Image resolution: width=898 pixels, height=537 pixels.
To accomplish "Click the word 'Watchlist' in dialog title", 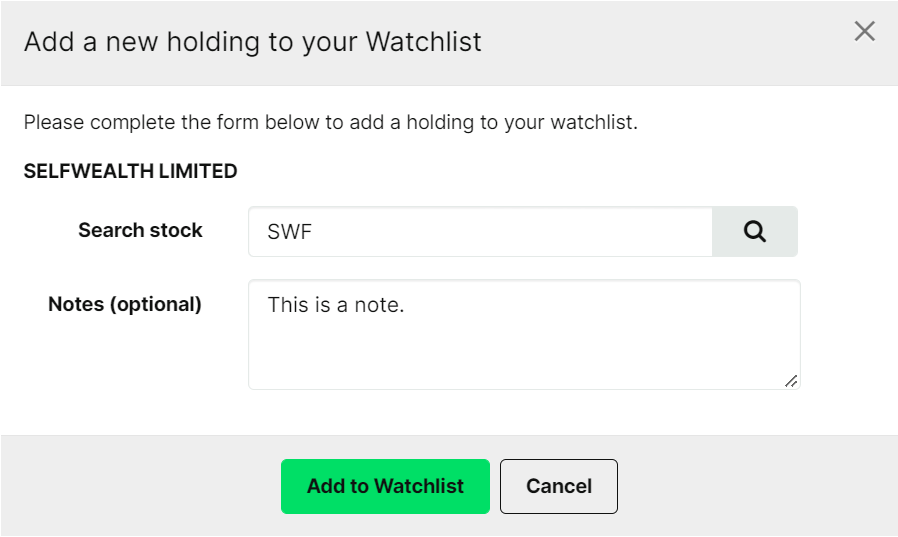I will (x=424, y=42).
